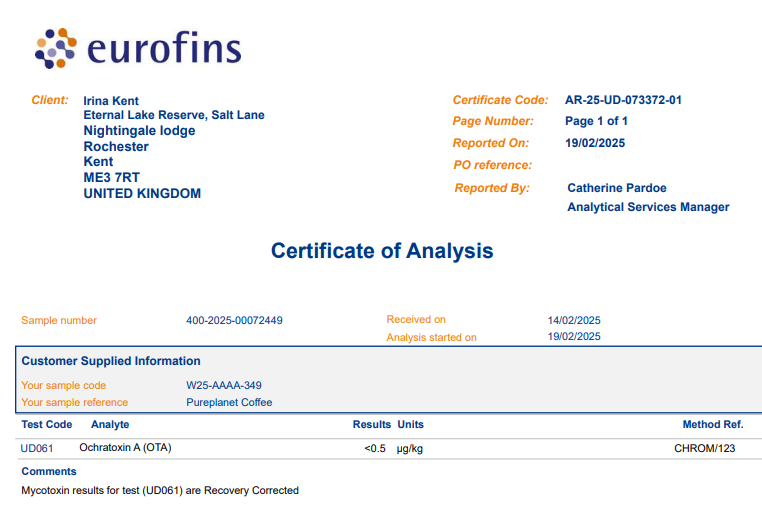Select the reporter name Catherine Pardoe
Screen dimensions: 762x528
(x=616, y=188)
